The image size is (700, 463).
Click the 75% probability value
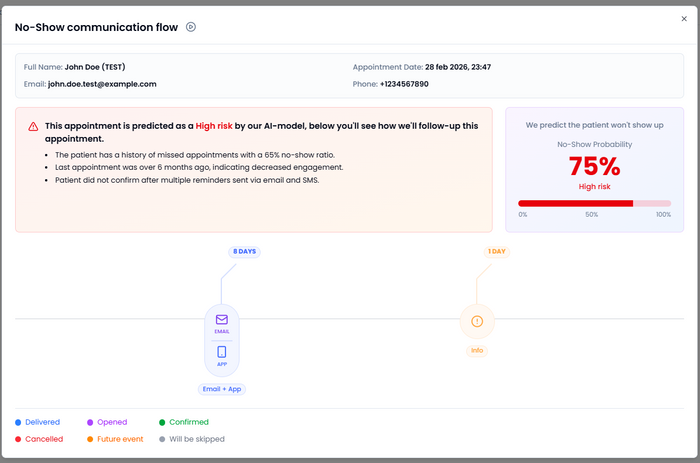coord(594,166)
